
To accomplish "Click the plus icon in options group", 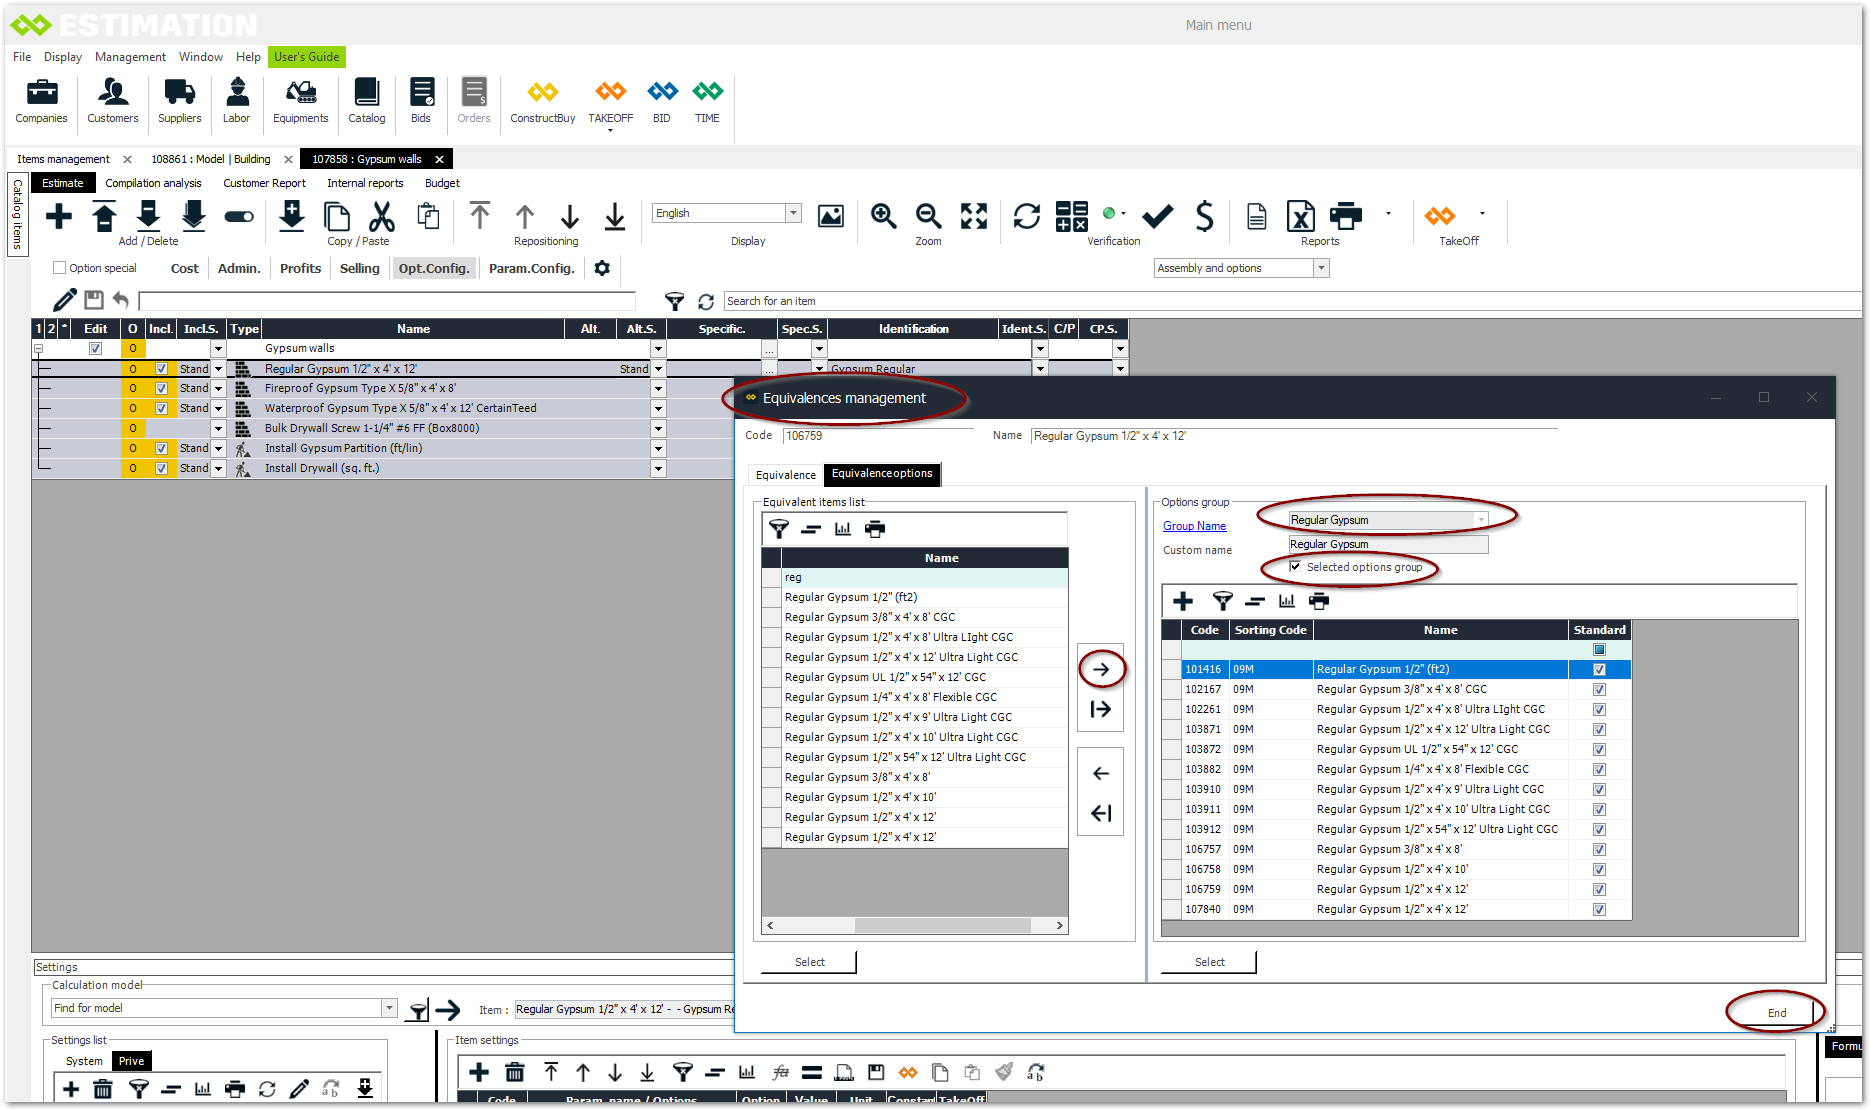I will coord(1183,601).
